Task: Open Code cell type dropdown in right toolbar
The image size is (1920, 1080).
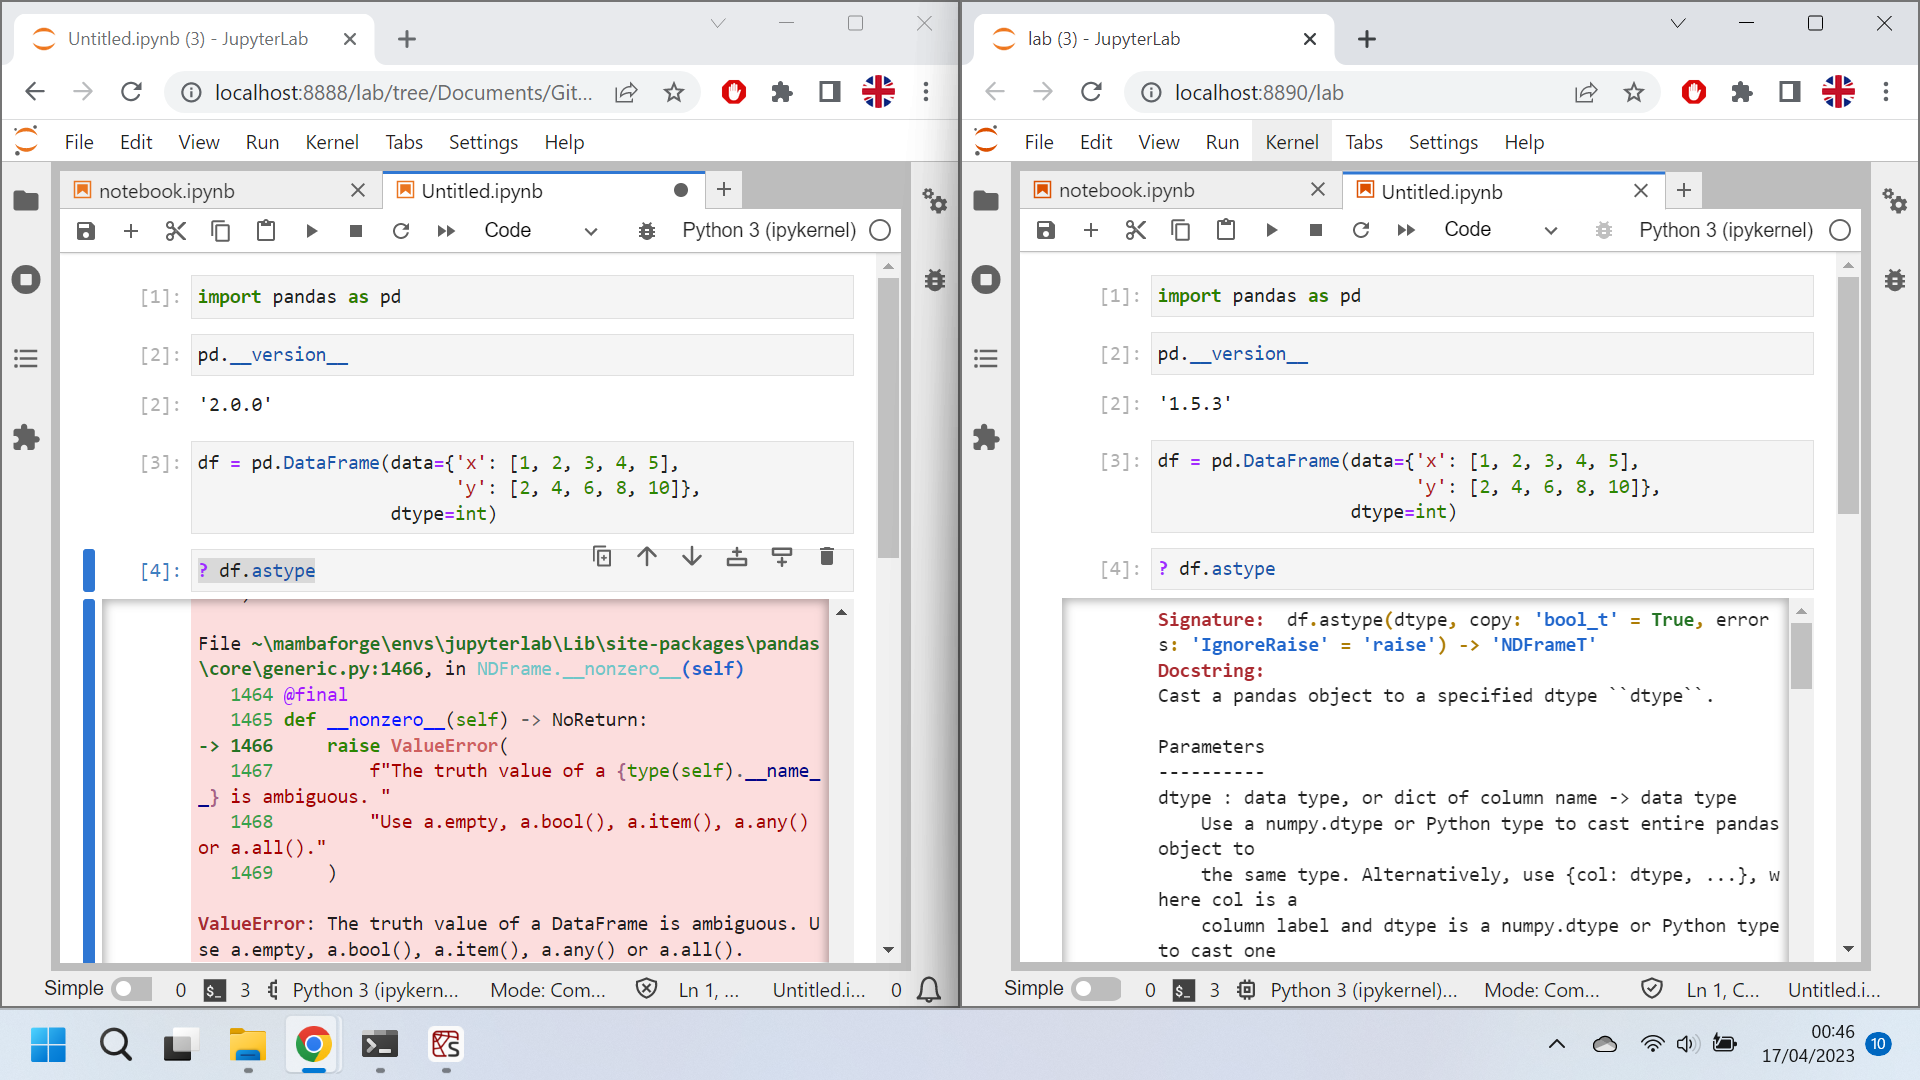Action: click(x=1500, y=230)
